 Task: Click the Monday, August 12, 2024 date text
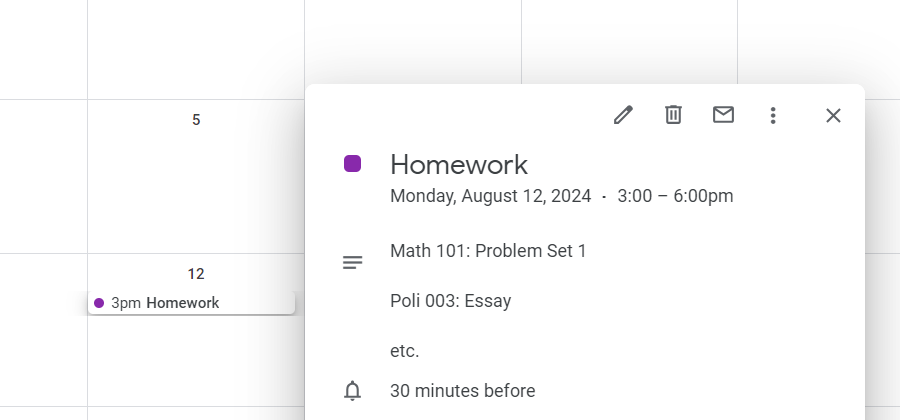490,196
